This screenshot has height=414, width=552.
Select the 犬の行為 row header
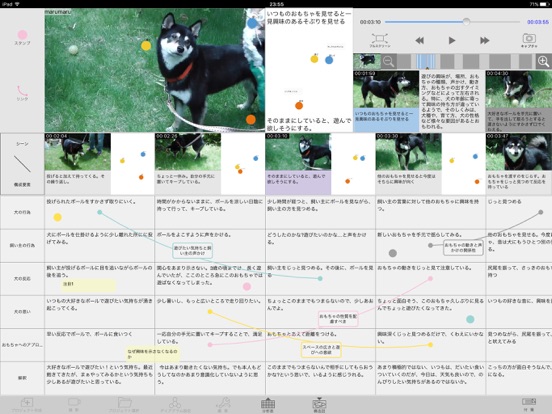pyautogui.click(x=22, y=213)
